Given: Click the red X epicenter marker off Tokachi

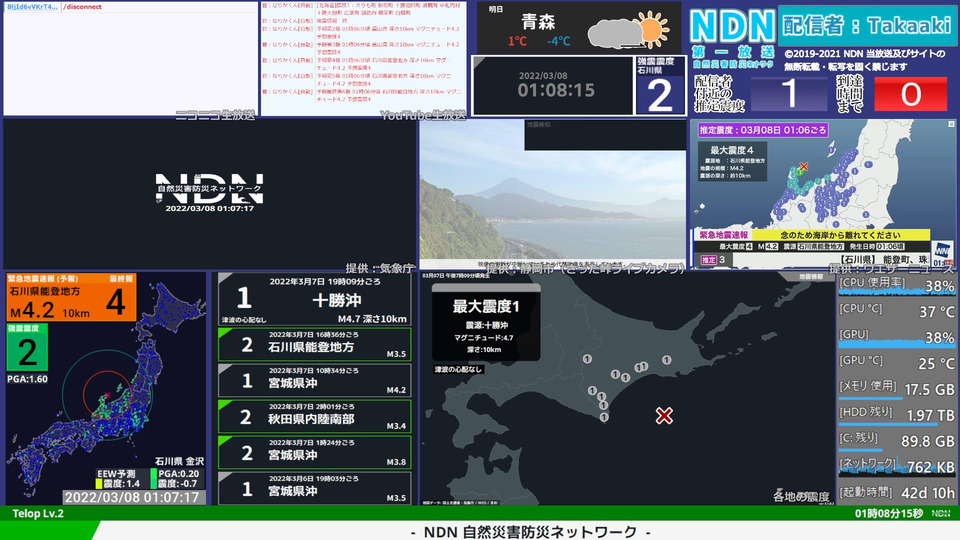Looking at the screenshot, I should coord(664,416).
